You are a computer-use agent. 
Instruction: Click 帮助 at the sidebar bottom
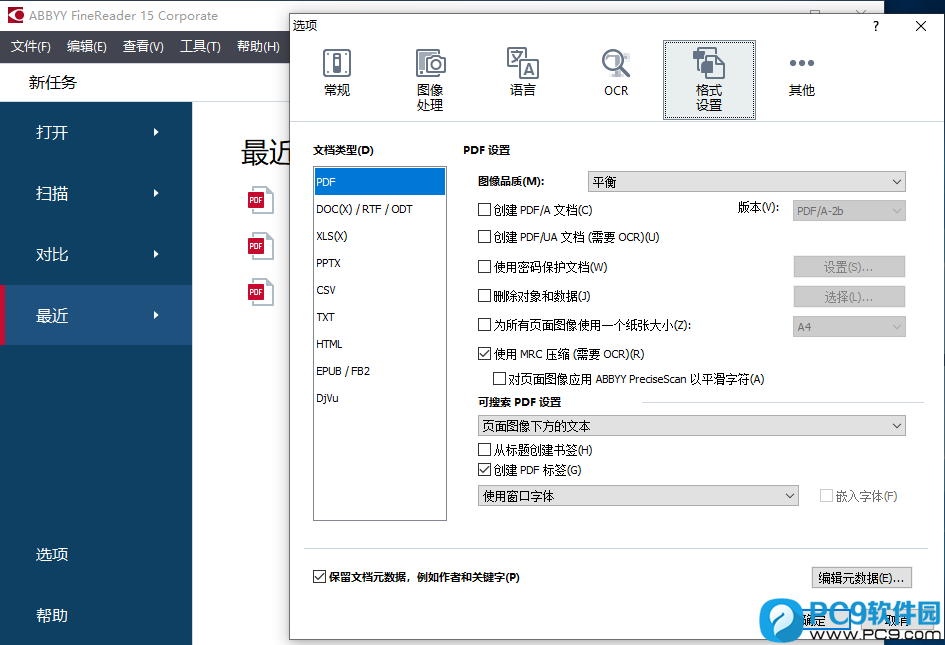point(52,615)
